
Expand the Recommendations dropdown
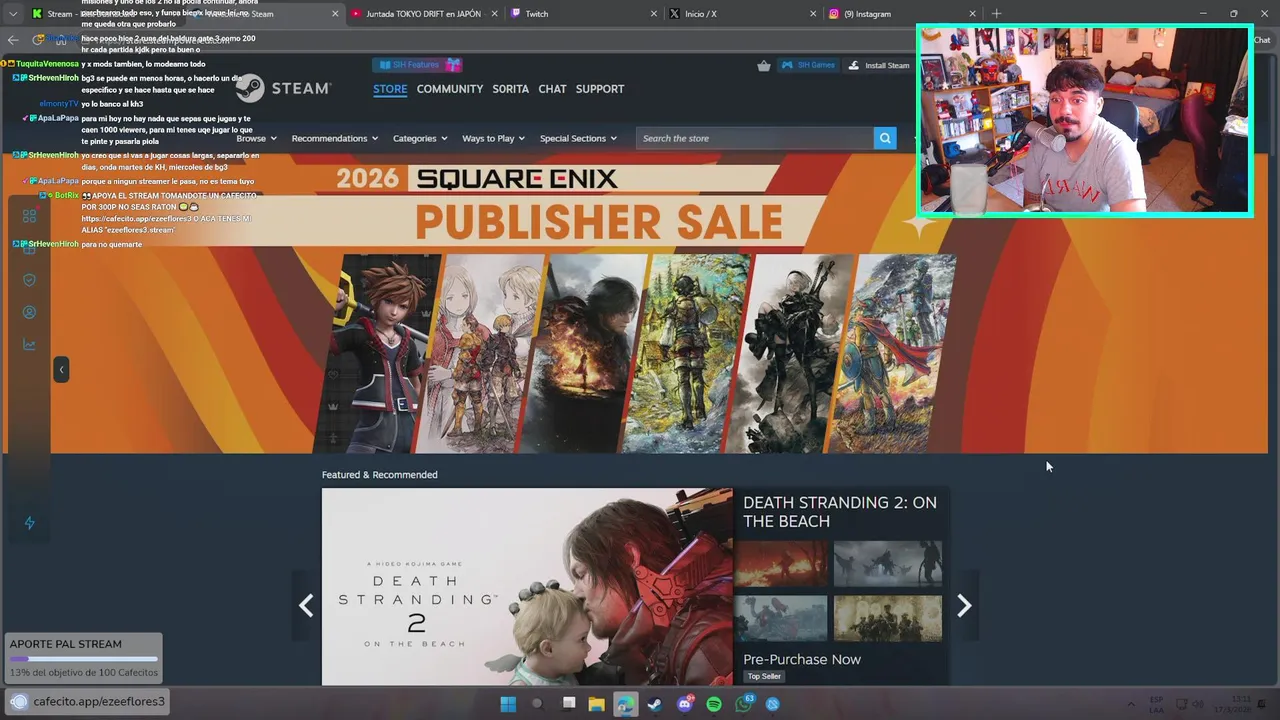pos(335,138)
